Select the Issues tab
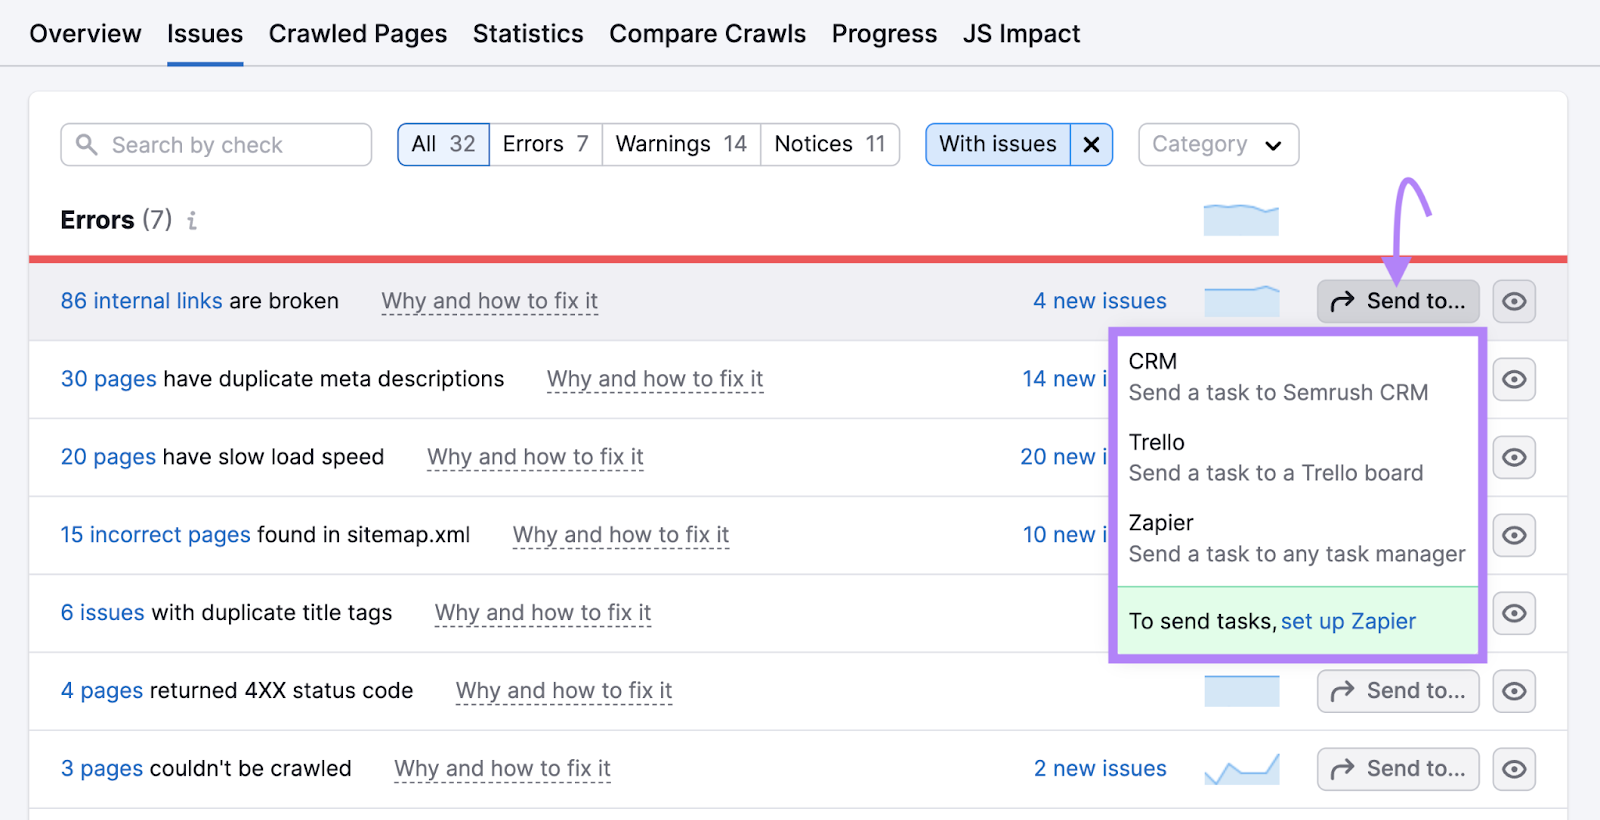 point(205,34)
